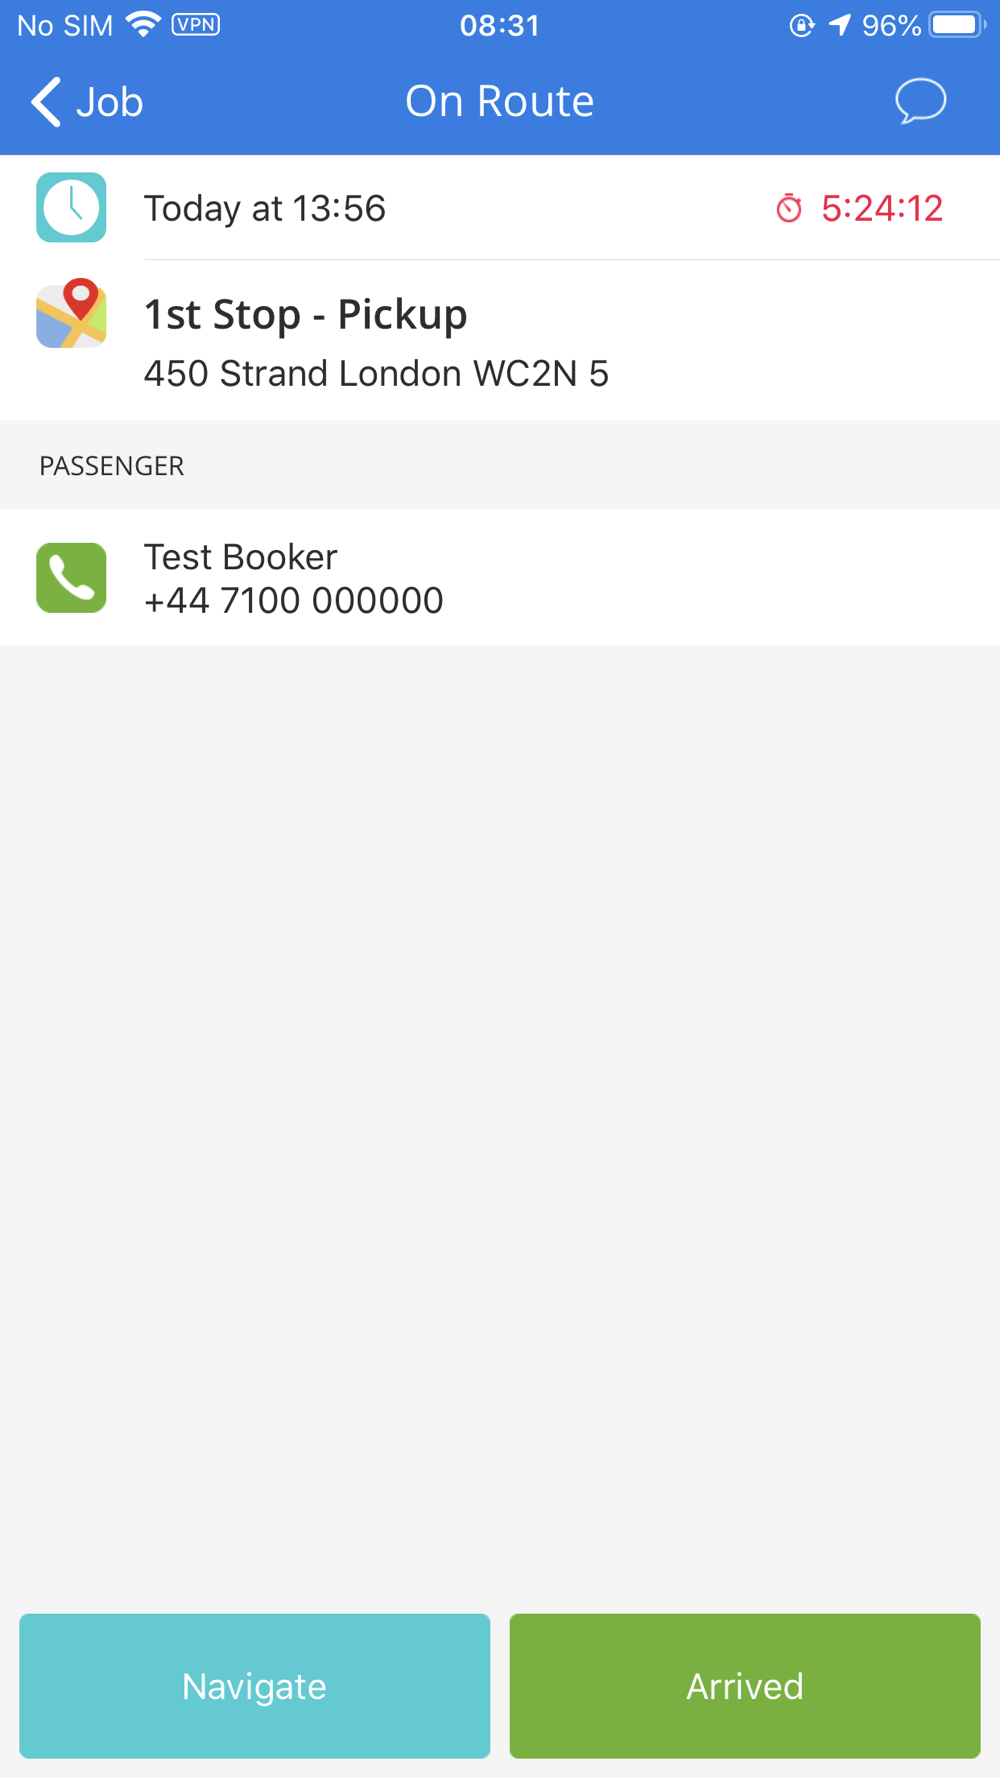Tap the teal clock icon
Viewport: 1000px width, 1778px height.
click(71, 207)
